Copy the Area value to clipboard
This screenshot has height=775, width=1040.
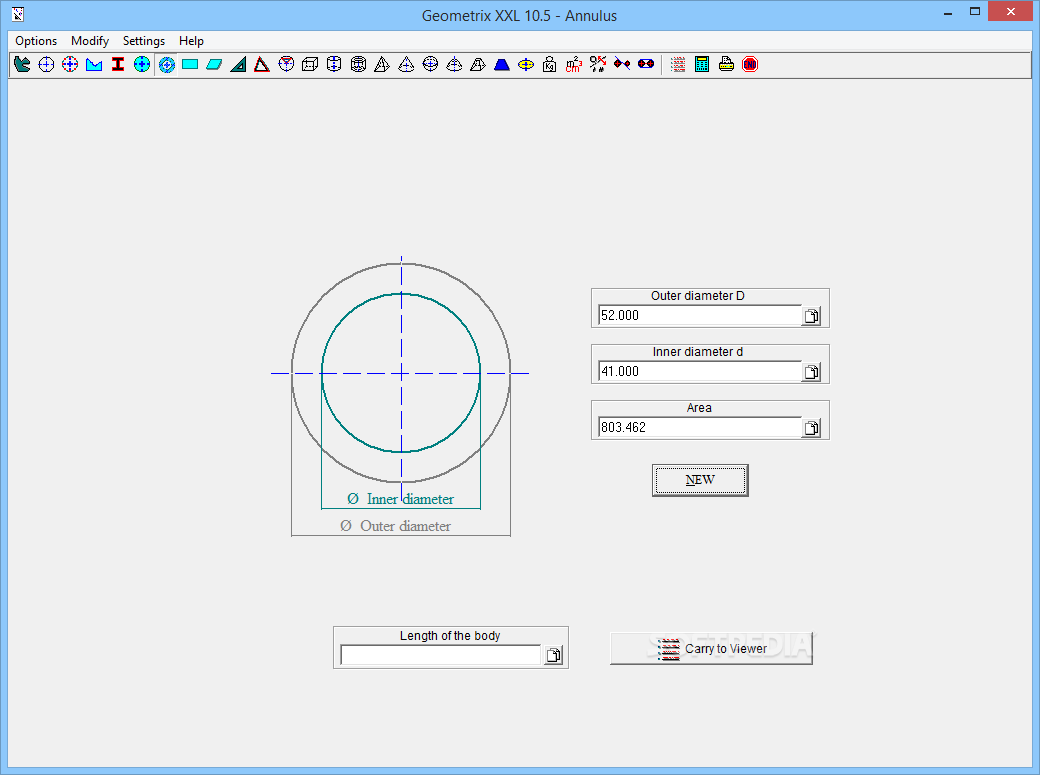pos(811,428)
